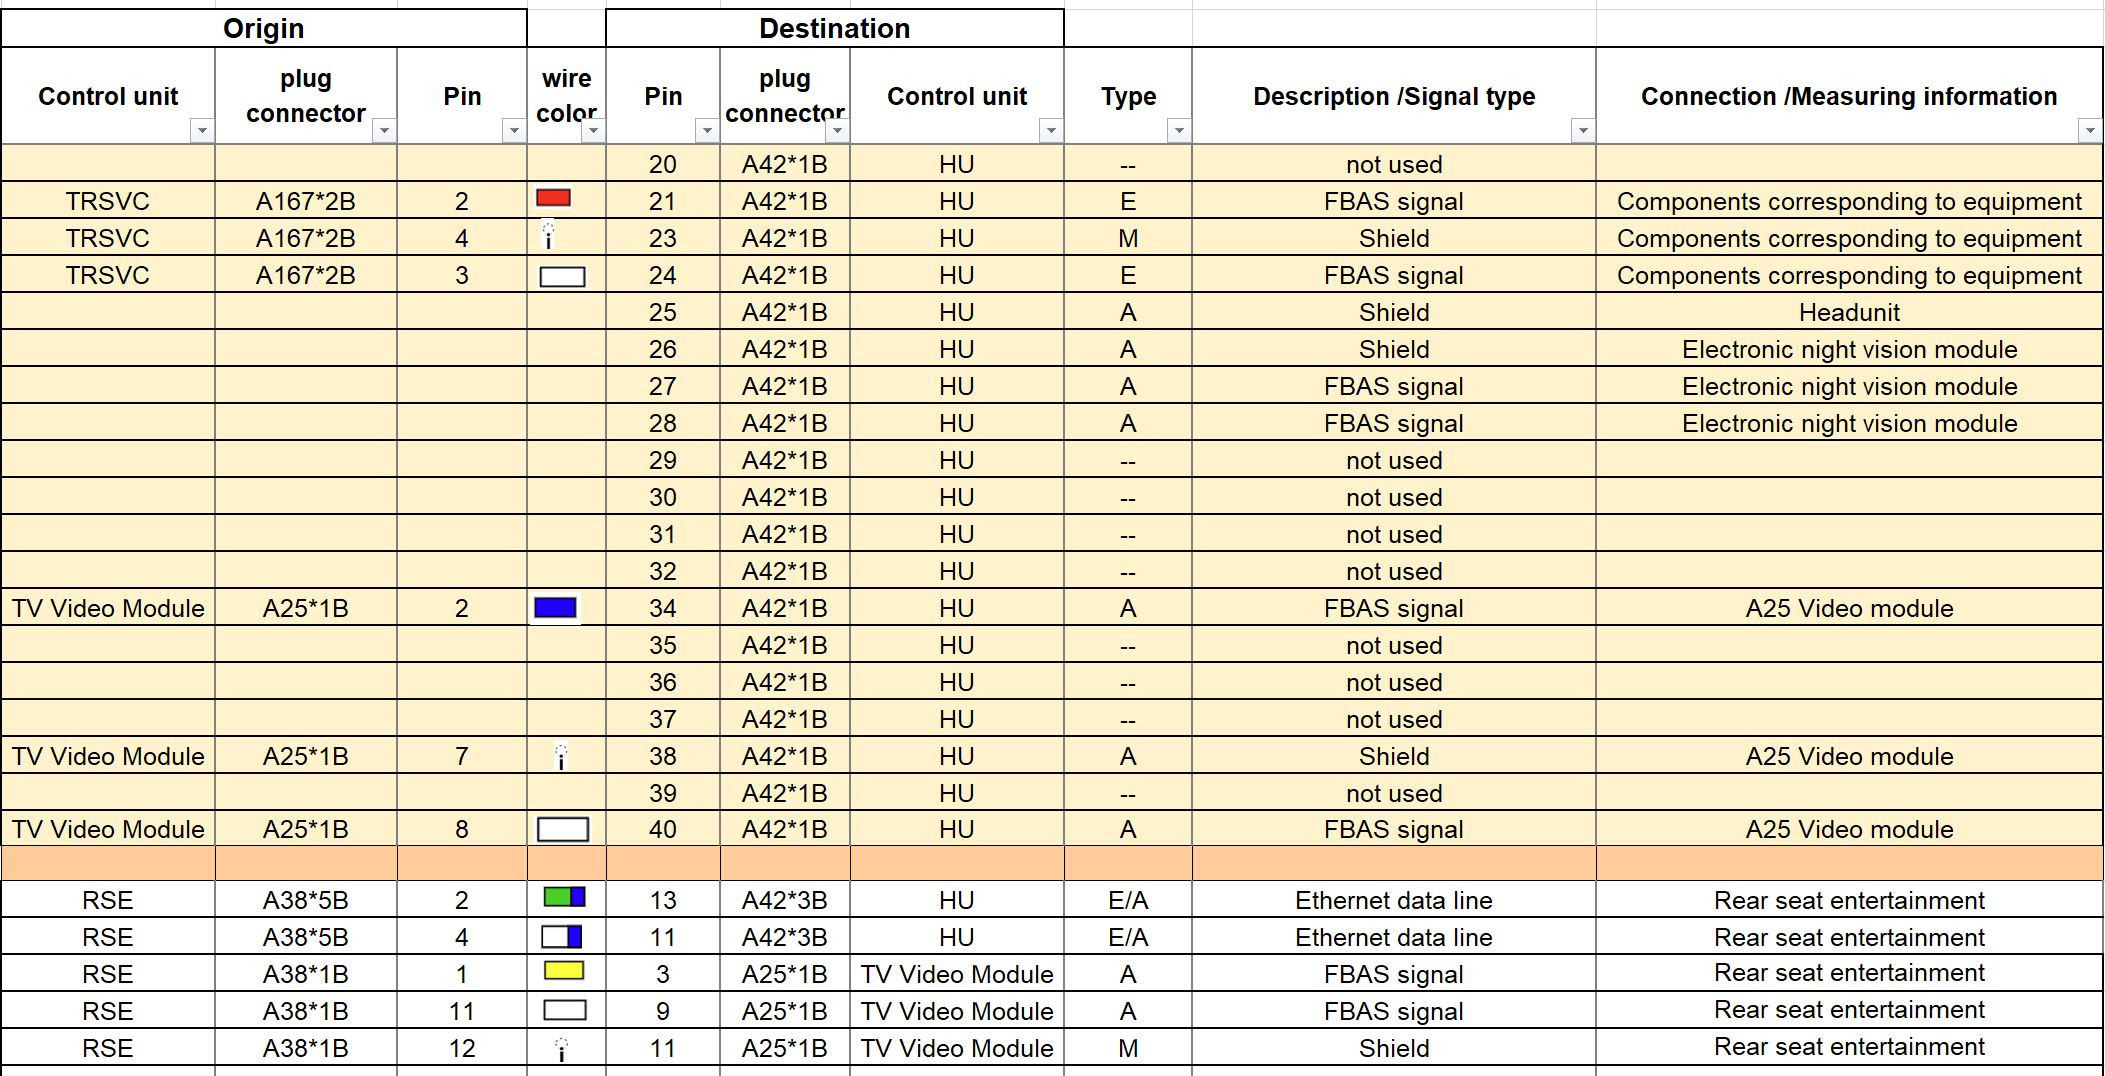Image resolution: width=2105 pixels, height=1076 pixels.
Task: Select A25*1B origin cell with pin 7
Action: pos(306,756)
